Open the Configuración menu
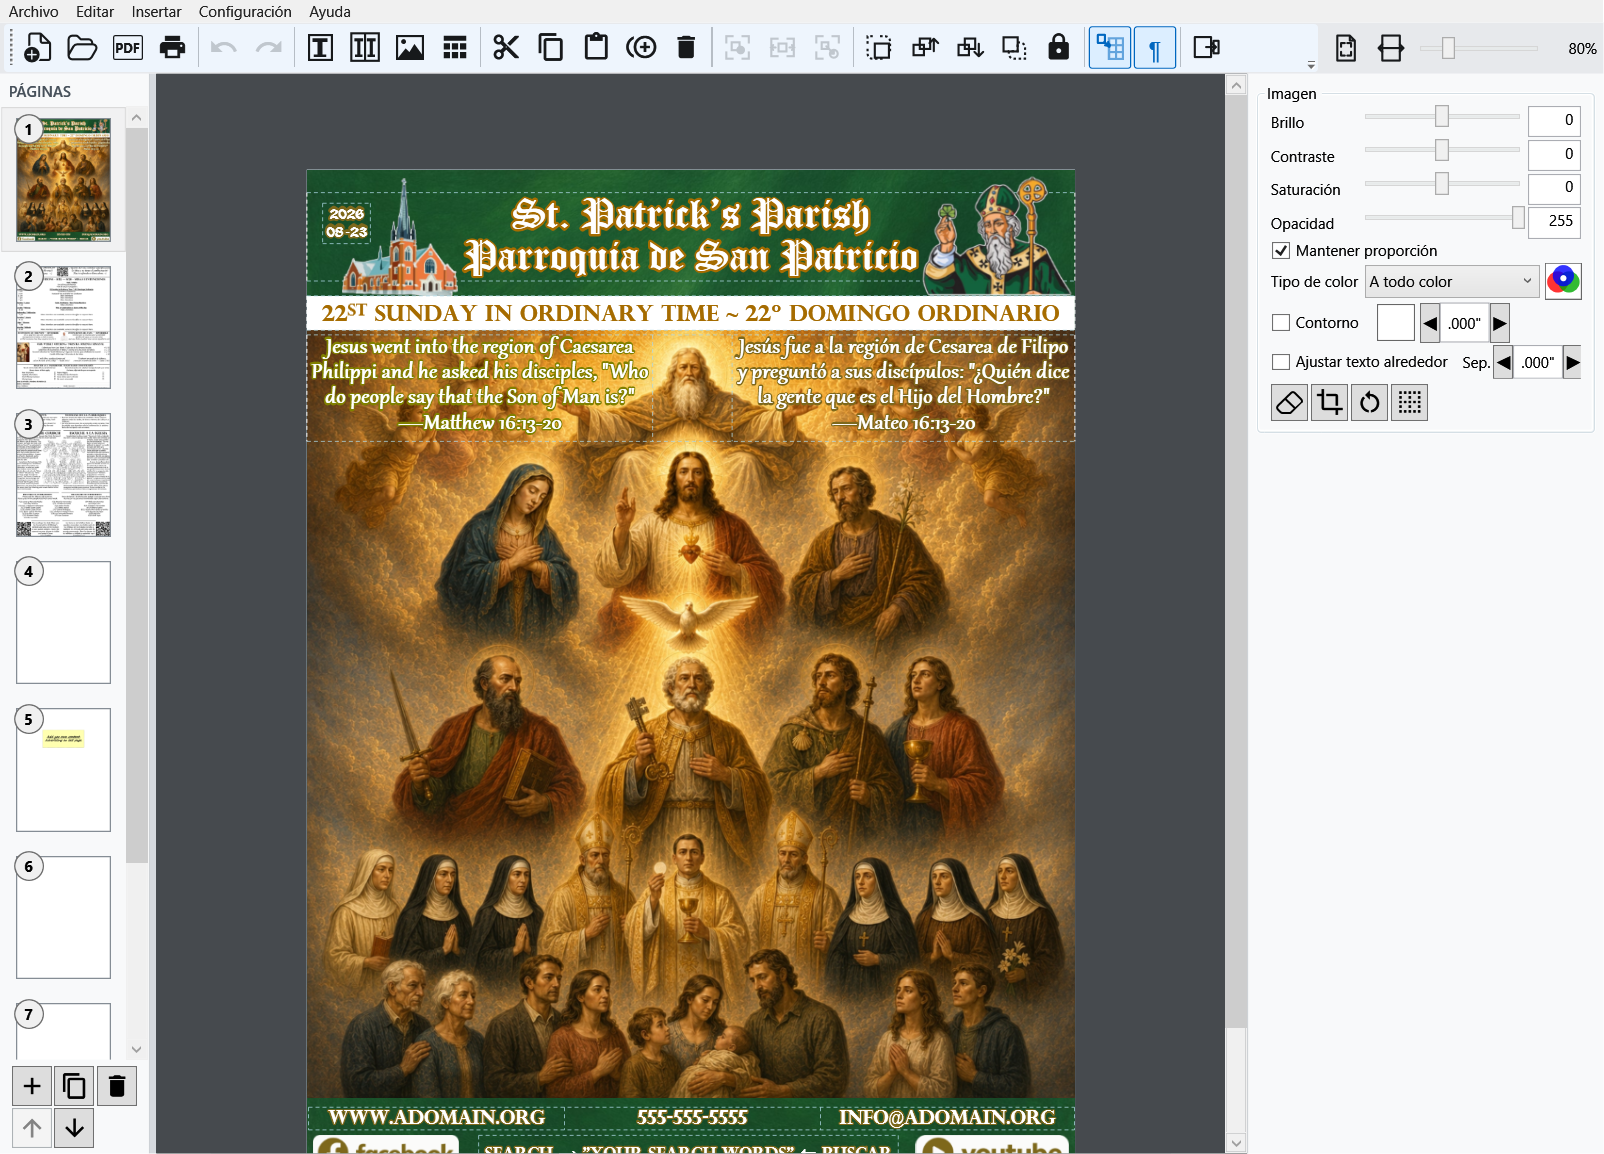 point(245,12)
